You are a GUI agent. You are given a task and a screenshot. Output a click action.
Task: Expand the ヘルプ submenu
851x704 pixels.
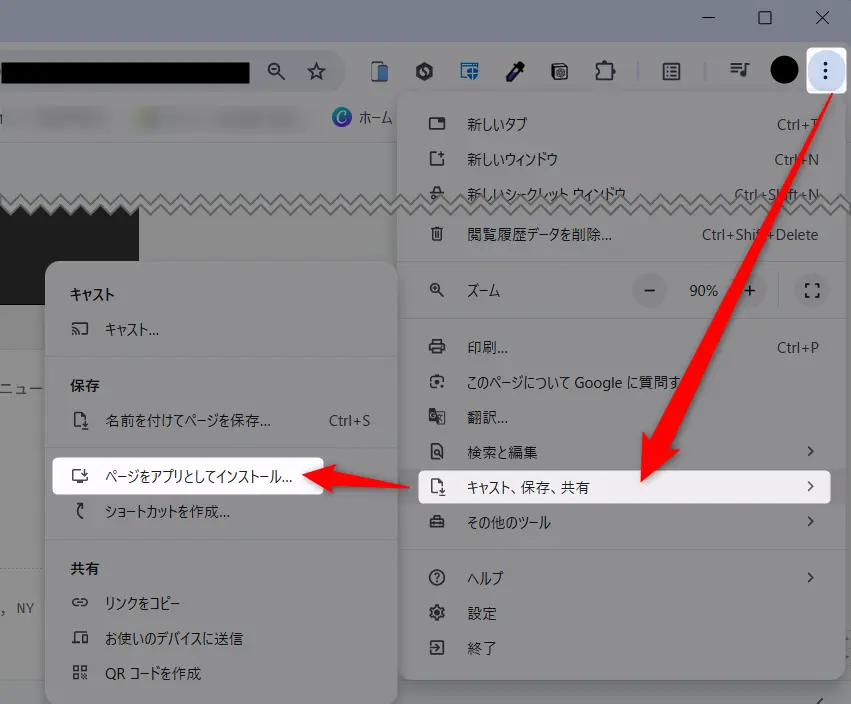point(623,578)
